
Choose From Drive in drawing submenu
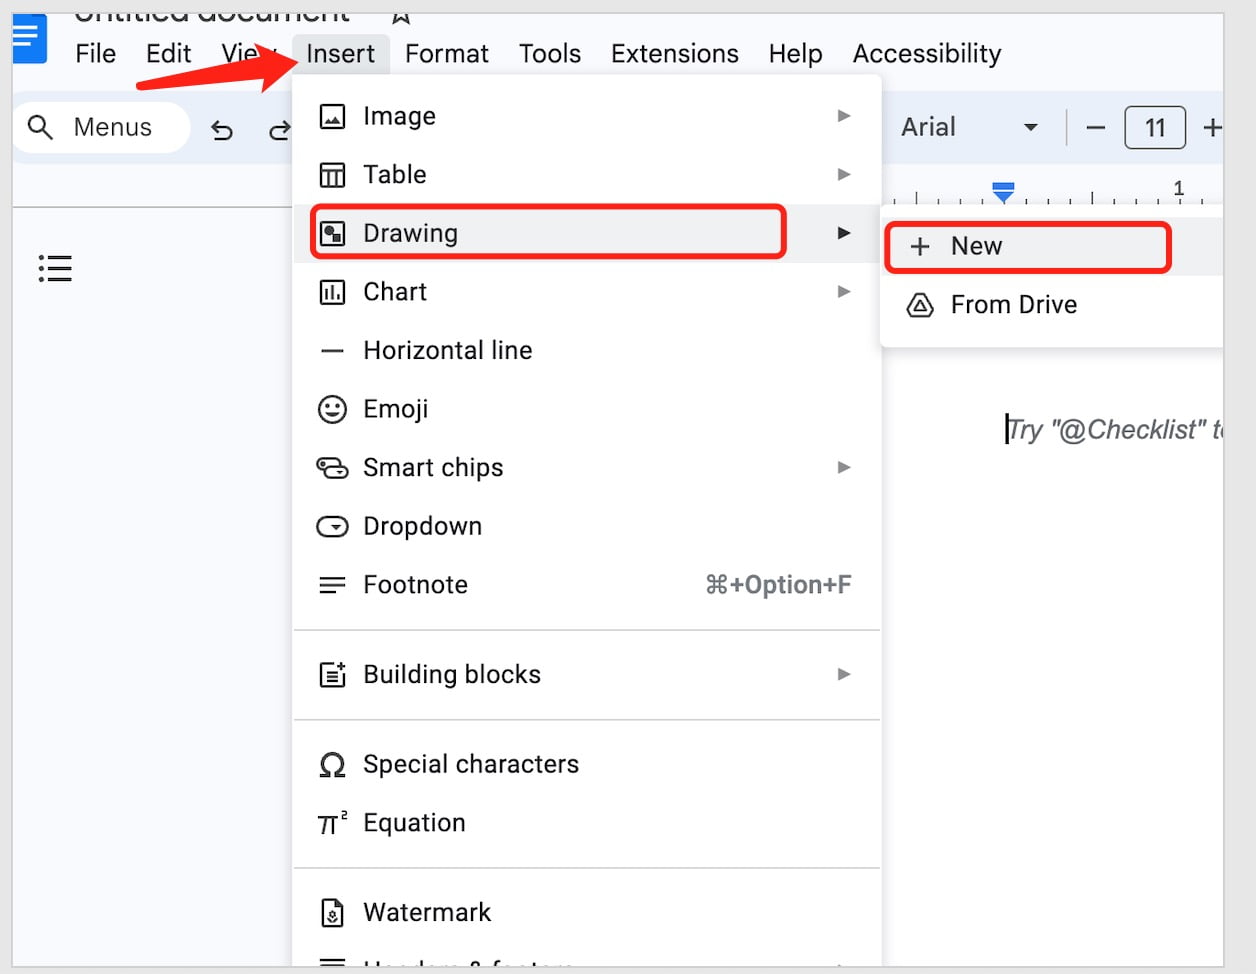(1052, 305)
